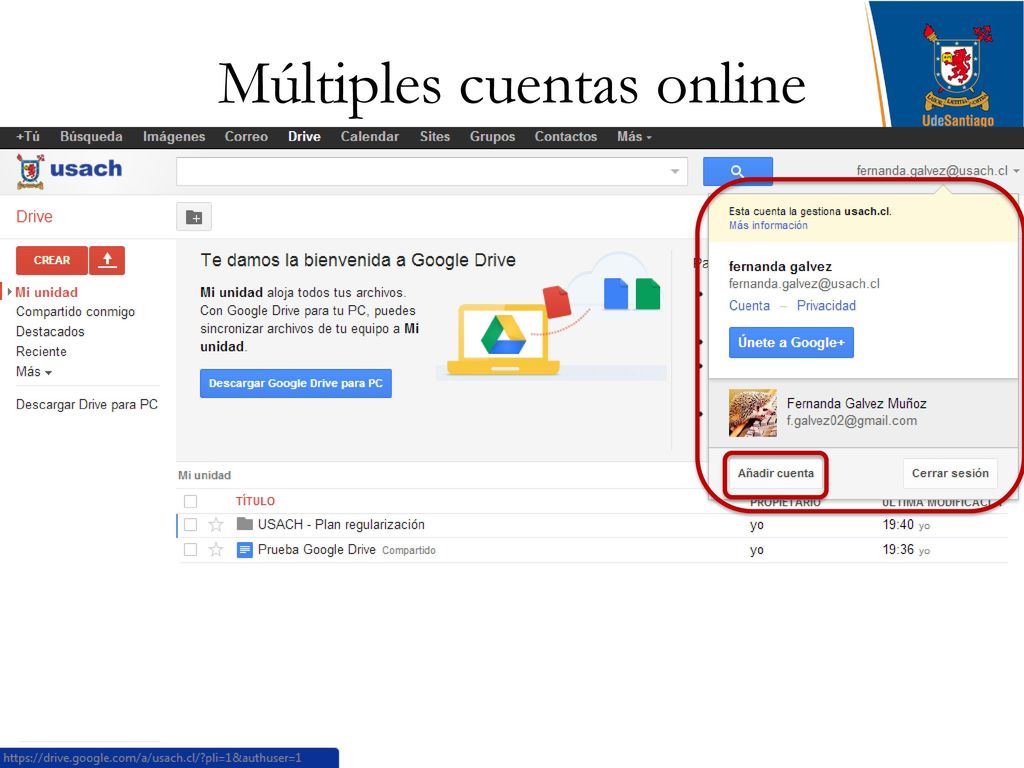Click the Google Drive laptop illustration
The width and height of the screenshot is (1024, 768).
click(x=503, y=340)
